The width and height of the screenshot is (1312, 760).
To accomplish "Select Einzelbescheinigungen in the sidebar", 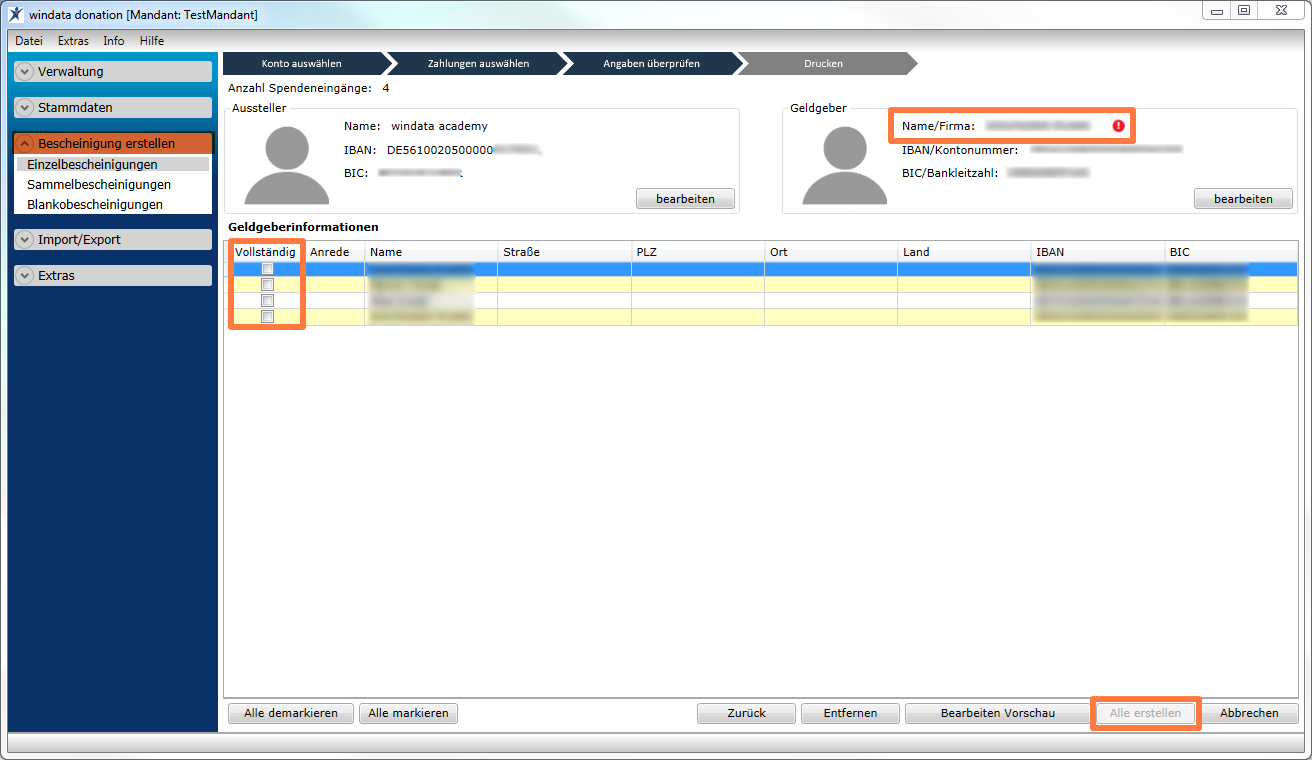I will [x=112, y=164].
